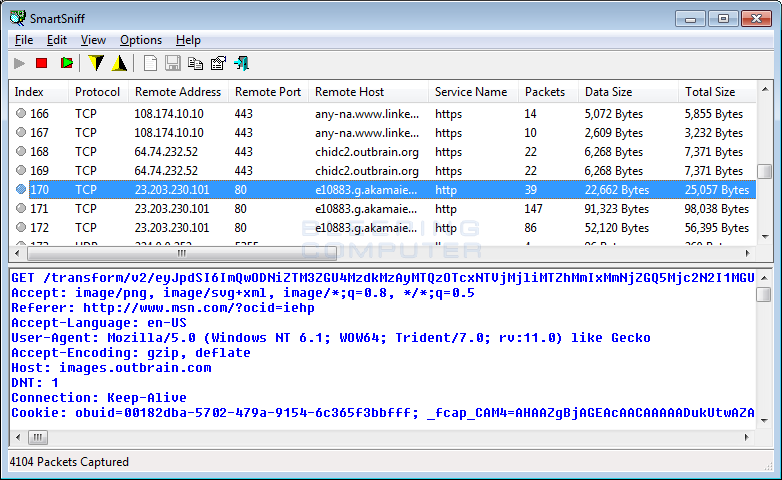Open Display Filter funnel icon
This screenshot has height=480, width=782.
(96, 63)
